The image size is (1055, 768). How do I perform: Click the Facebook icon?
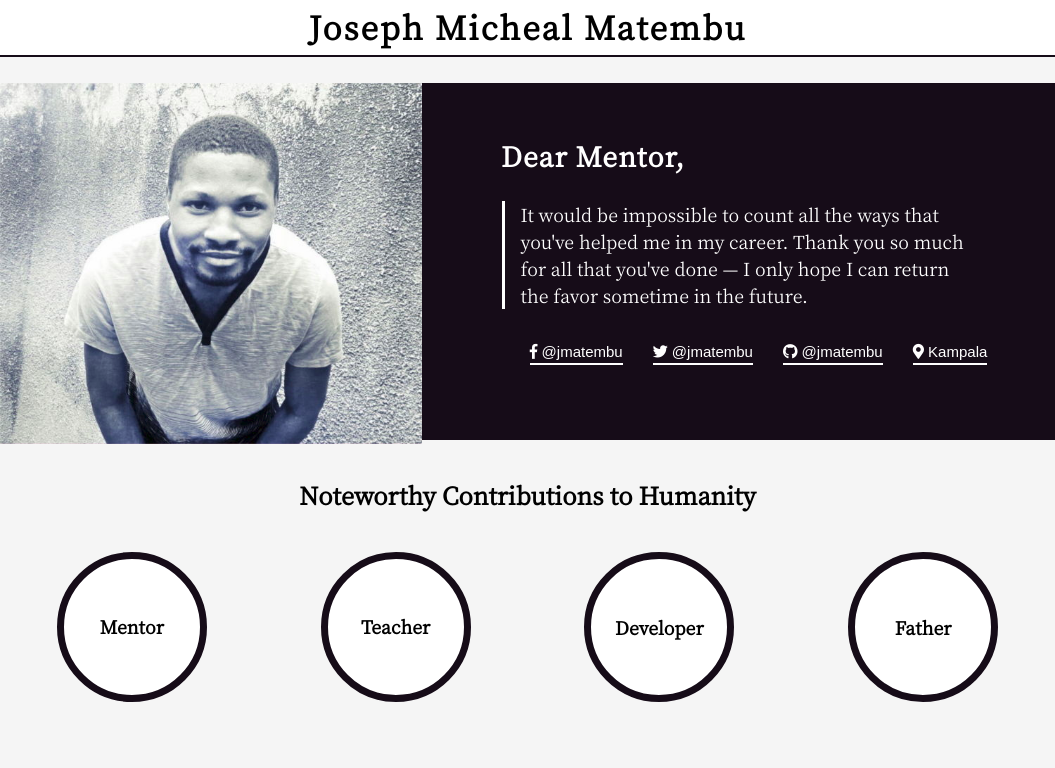point(534,352)
